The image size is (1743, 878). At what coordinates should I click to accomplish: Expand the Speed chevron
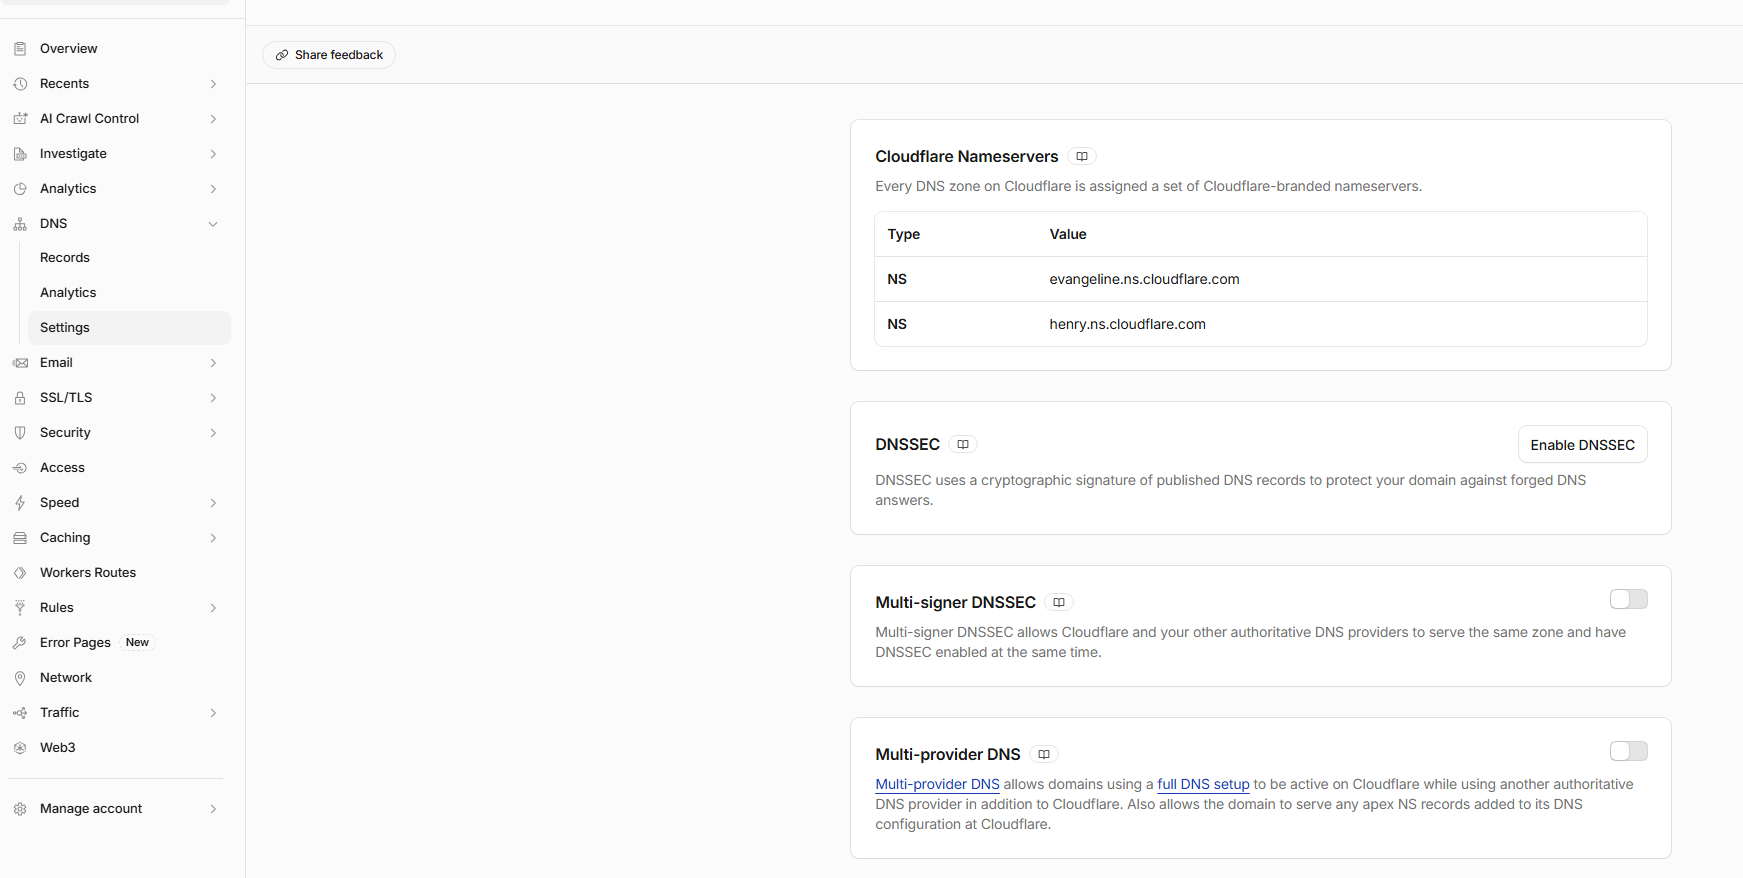click(213, 503)
